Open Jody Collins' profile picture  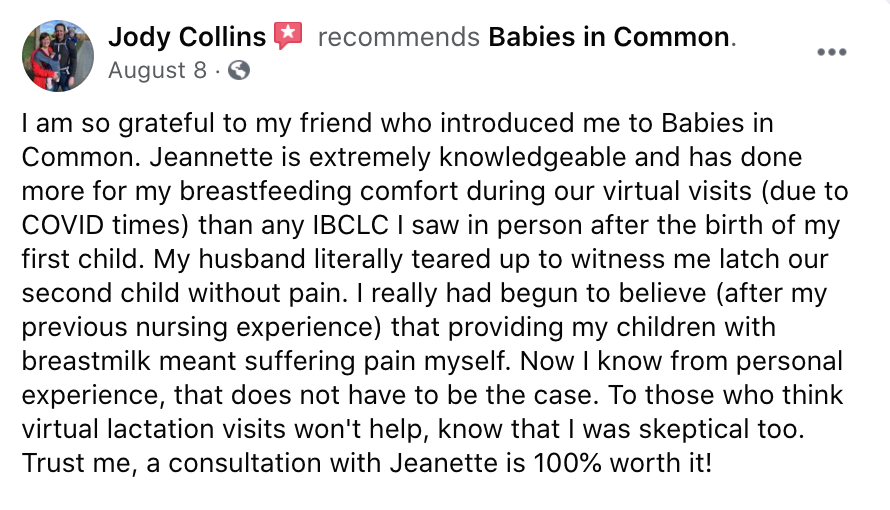point(57,56)
